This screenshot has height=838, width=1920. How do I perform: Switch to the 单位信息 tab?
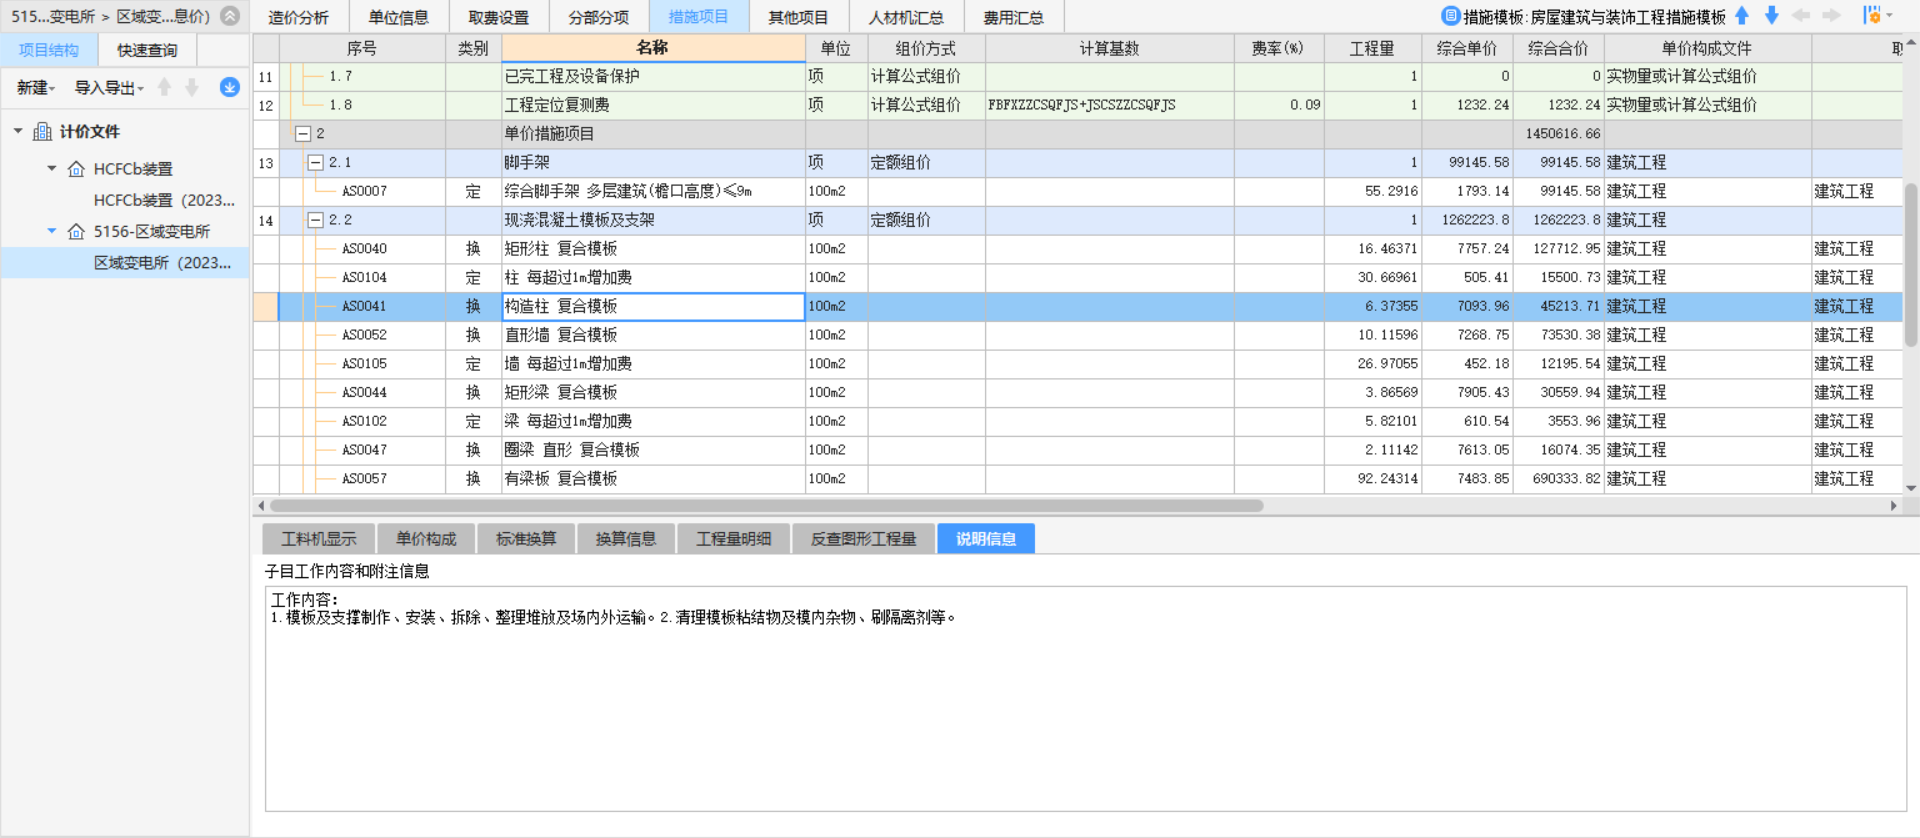click(398, 17)
